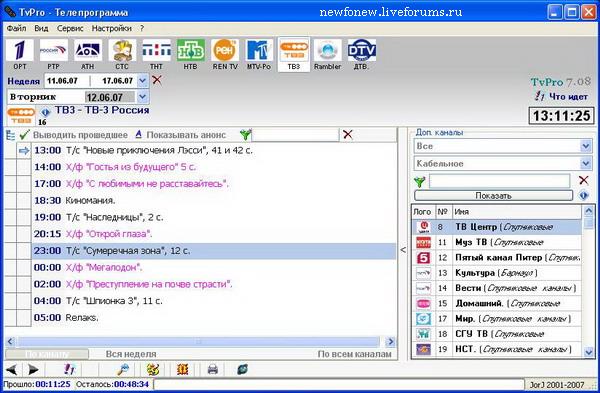Image resolution: width=600 pixels, height=393 pixels.
Task: Switch to 'Вся неделя' tab
Action: point(131,354)
